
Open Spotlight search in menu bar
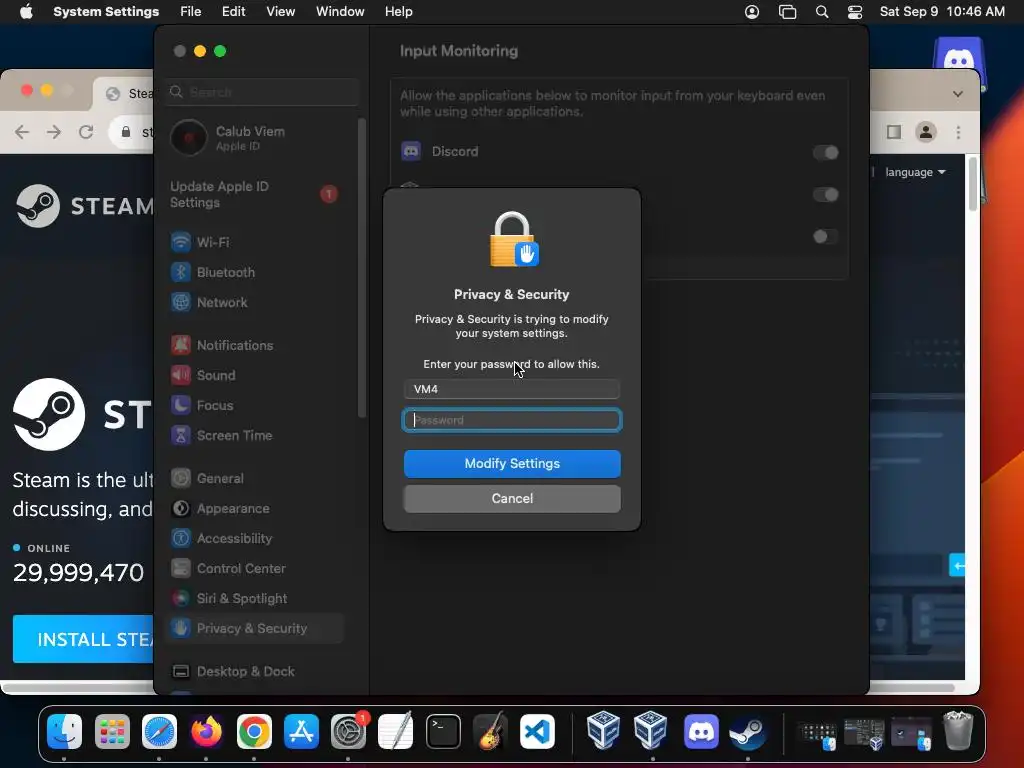click(822, 12)
